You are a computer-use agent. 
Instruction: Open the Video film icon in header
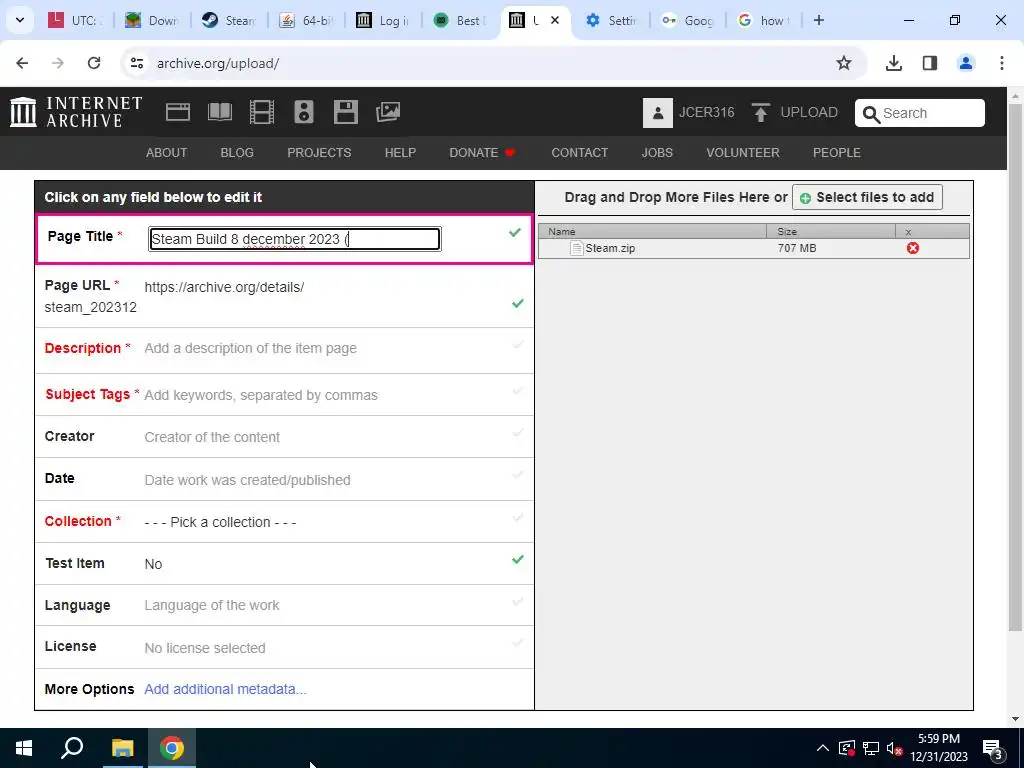point(262,112)
